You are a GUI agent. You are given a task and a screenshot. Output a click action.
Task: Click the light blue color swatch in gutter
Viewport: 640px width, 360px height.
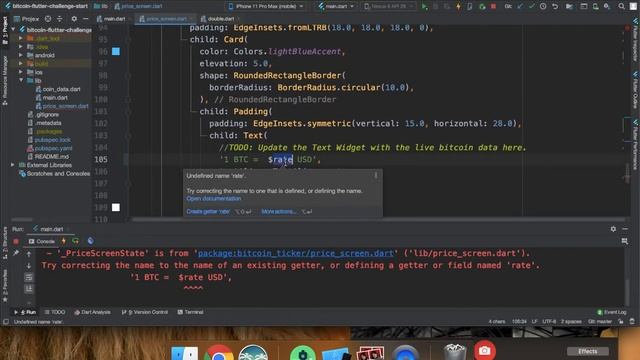pos(116,51)
